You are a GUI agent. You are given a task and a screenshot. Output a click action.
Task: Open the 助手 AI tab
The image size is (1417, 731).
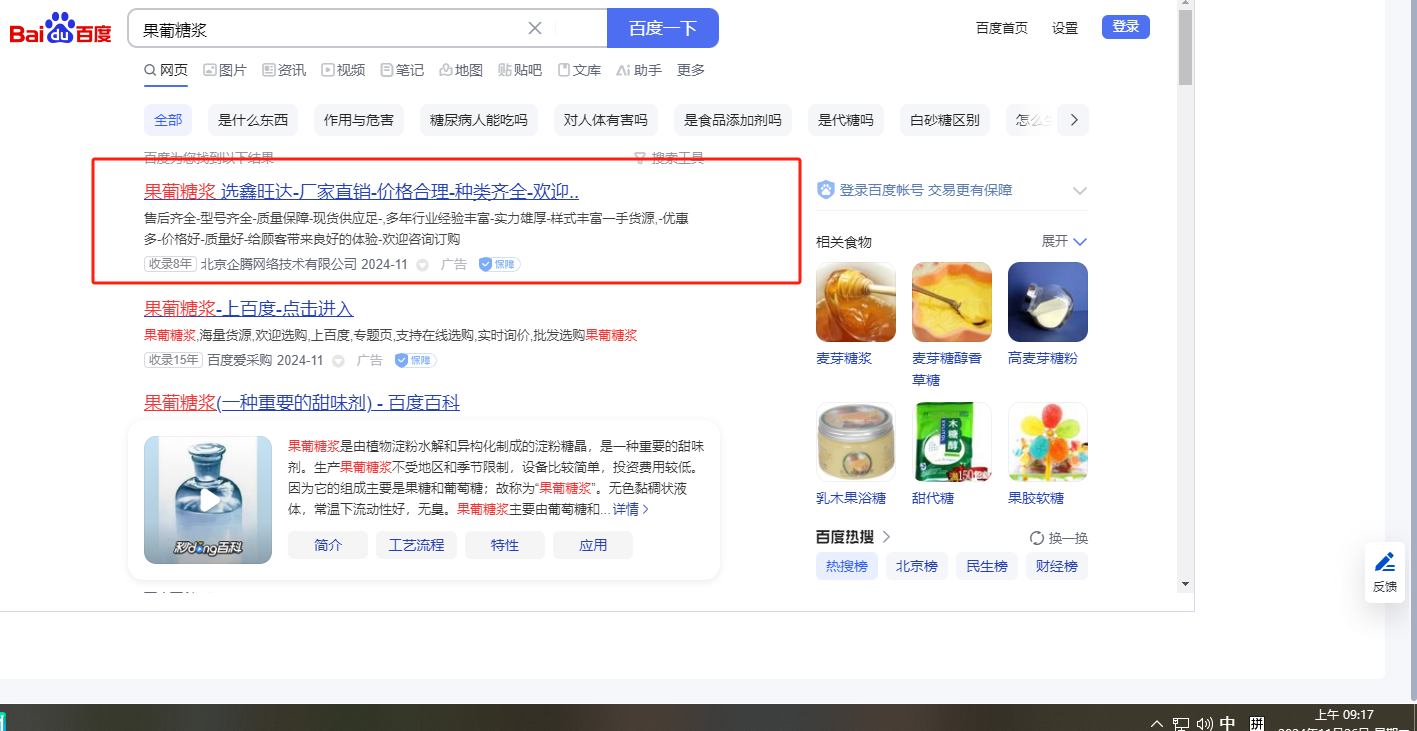point(639,70)
